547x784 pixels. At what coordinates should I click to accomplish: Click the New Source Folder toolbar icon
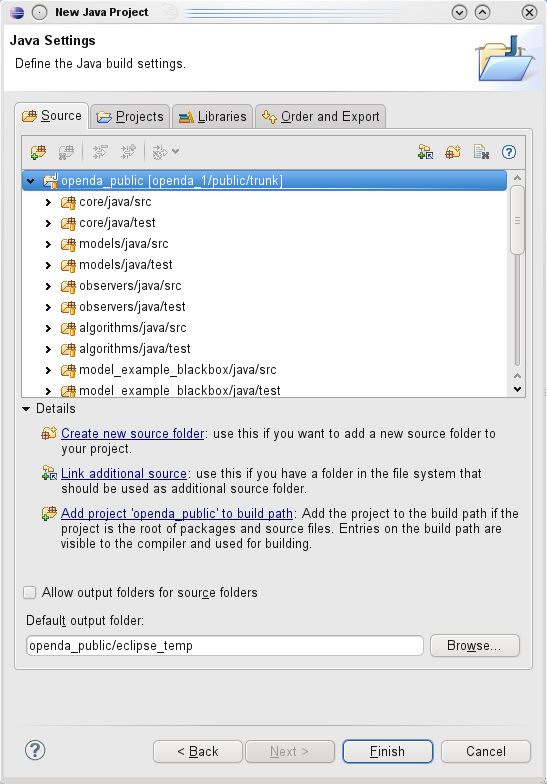click(x=453, y=152)
